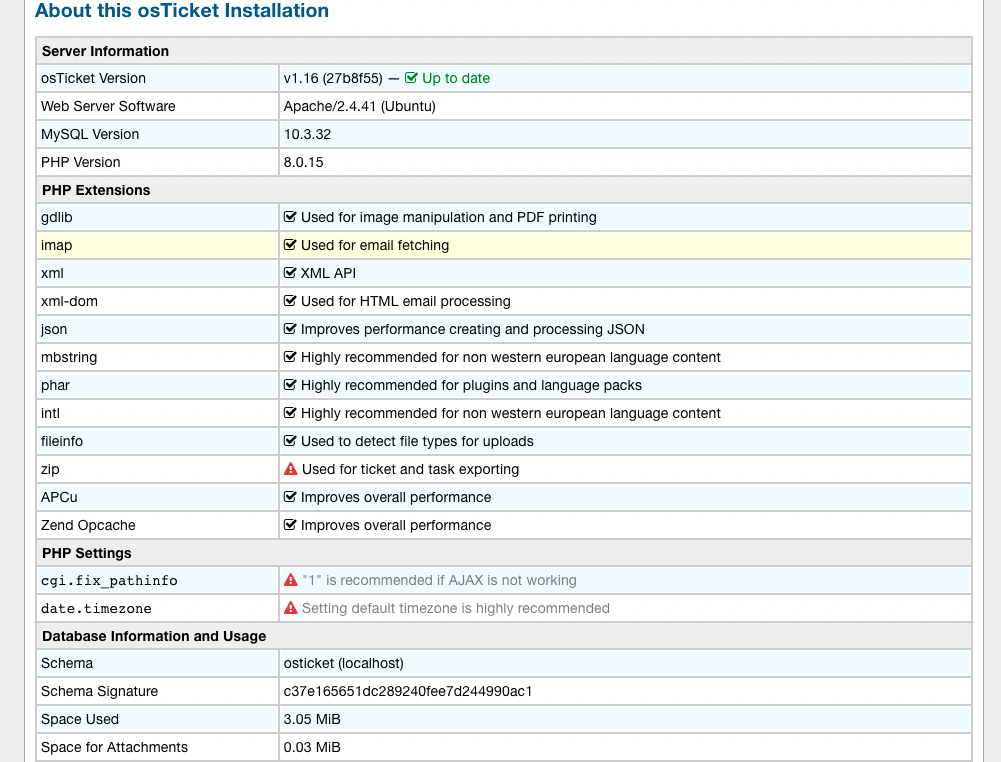The width and height of the screenshot is (1001, 762).
Task: Click 'Improves performance creating and processing JSON'
Action: (x=472, y=330)
